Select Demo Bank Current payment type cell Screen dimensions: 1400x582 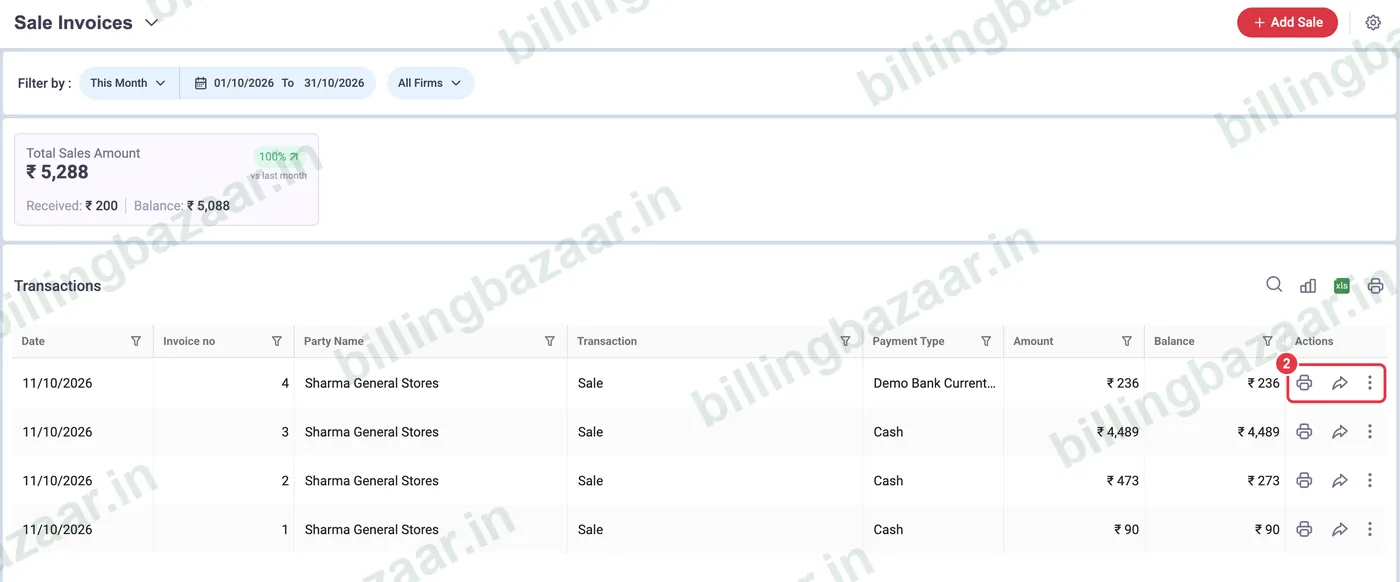point(934,383)
